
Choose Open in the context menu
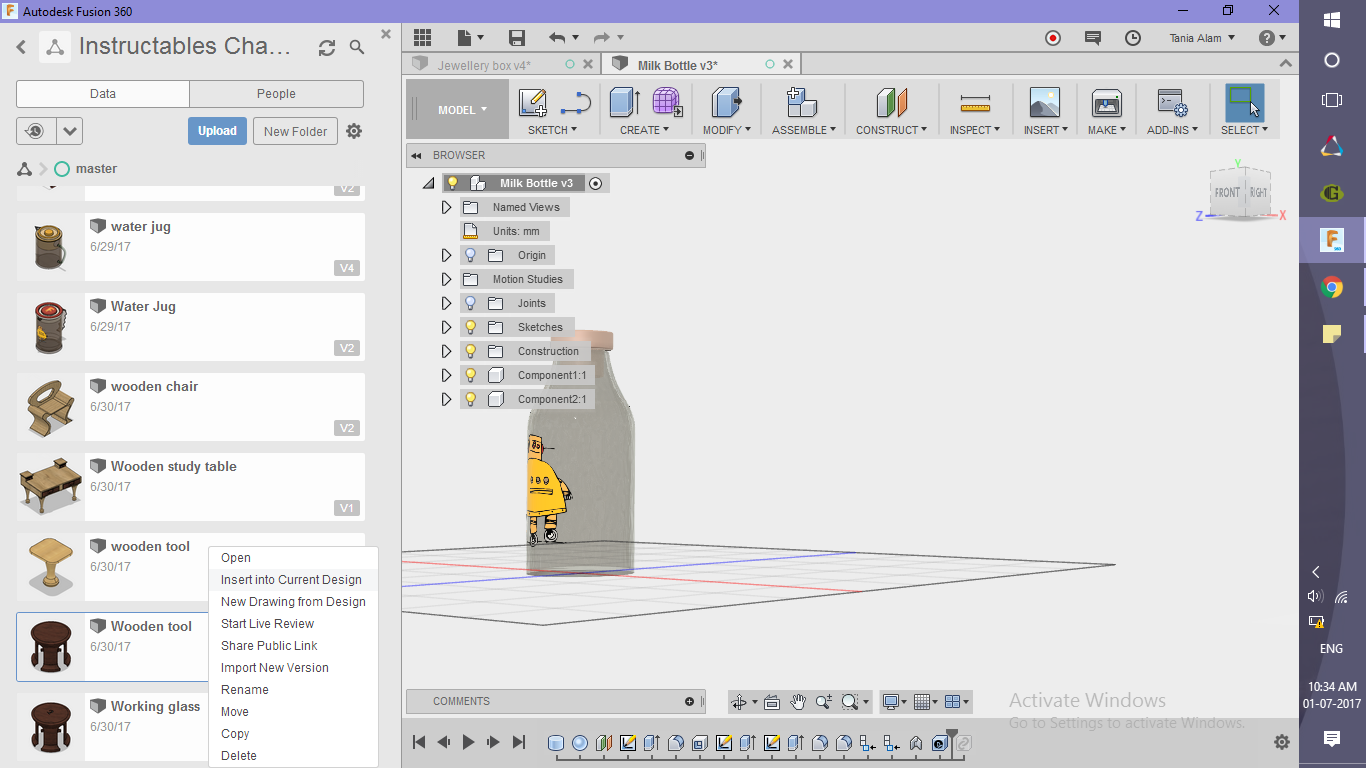click(236, 558)
